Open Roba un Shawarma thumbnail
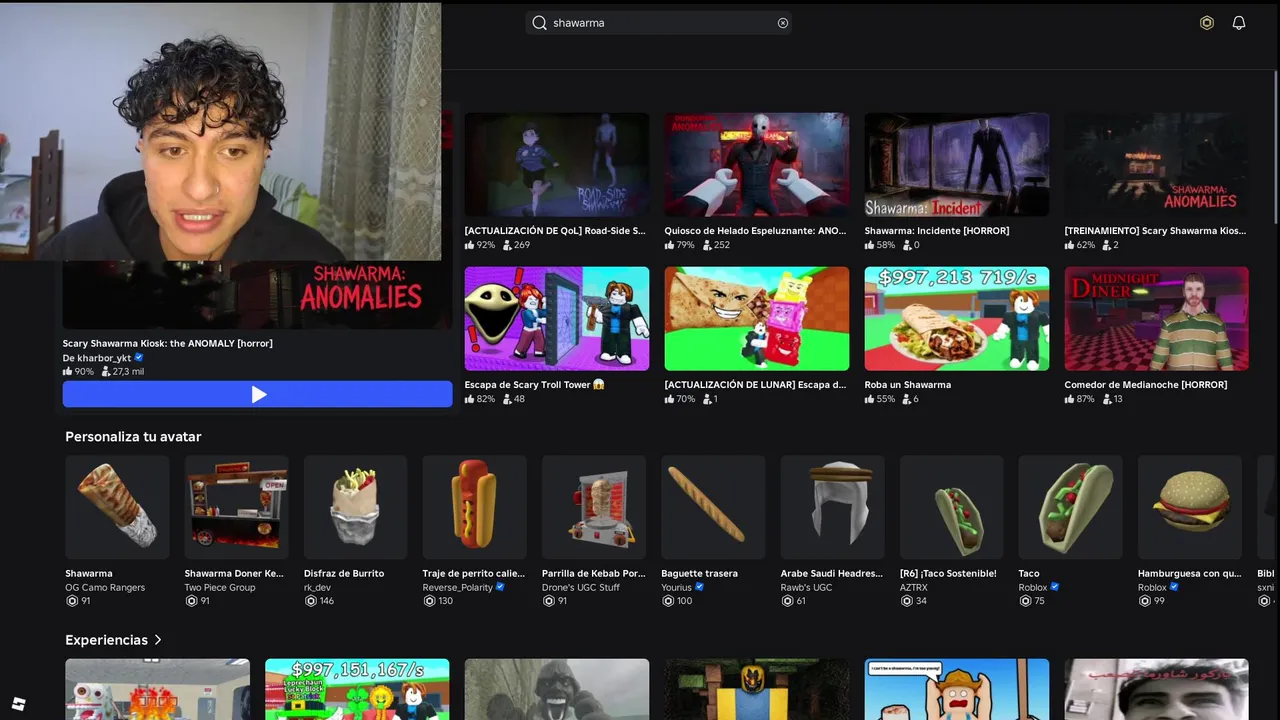Image resolution: width=1280 pixels, height=720 pixels. click(957, 318)
